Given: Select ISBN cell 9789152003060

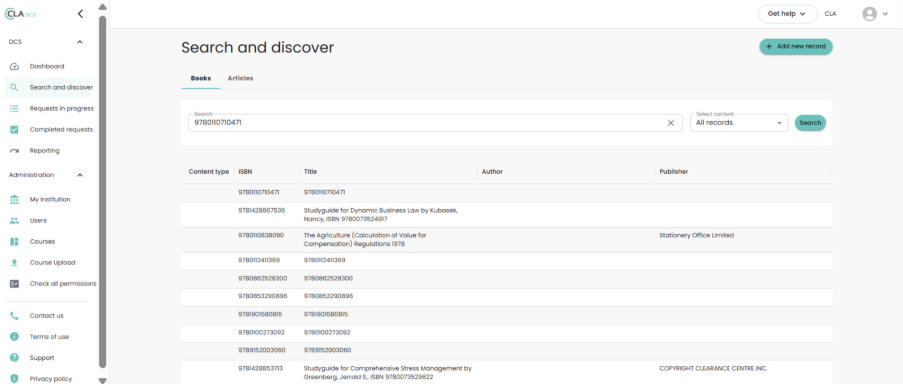Looking at the screenshot, I should [x=261, y=350].
